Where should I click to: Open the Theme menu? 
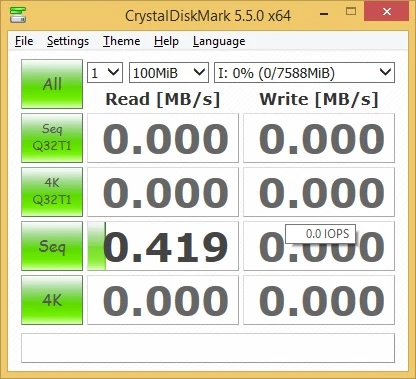pos(122,41)
